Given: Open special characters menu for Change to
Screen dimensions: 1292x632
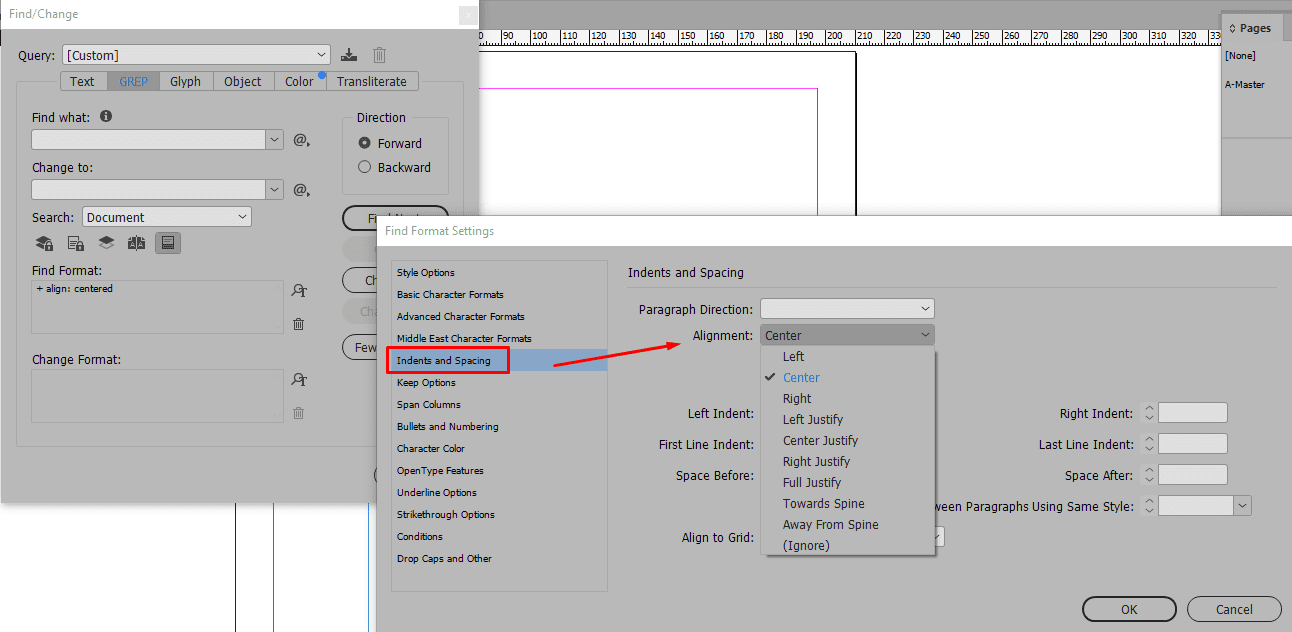Looking at the screenshot, I should coord(301,190).
